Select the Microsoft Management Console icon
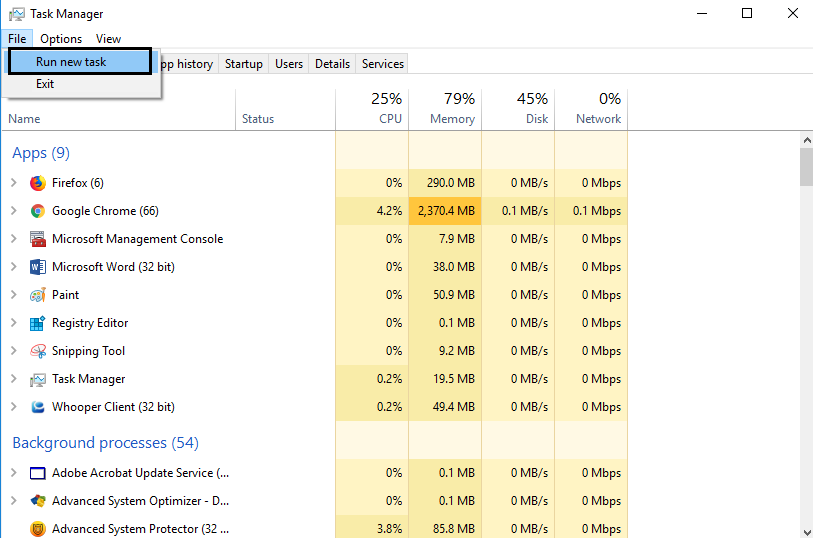This screenshot has width=813, height=538. [x=38, y=239]
